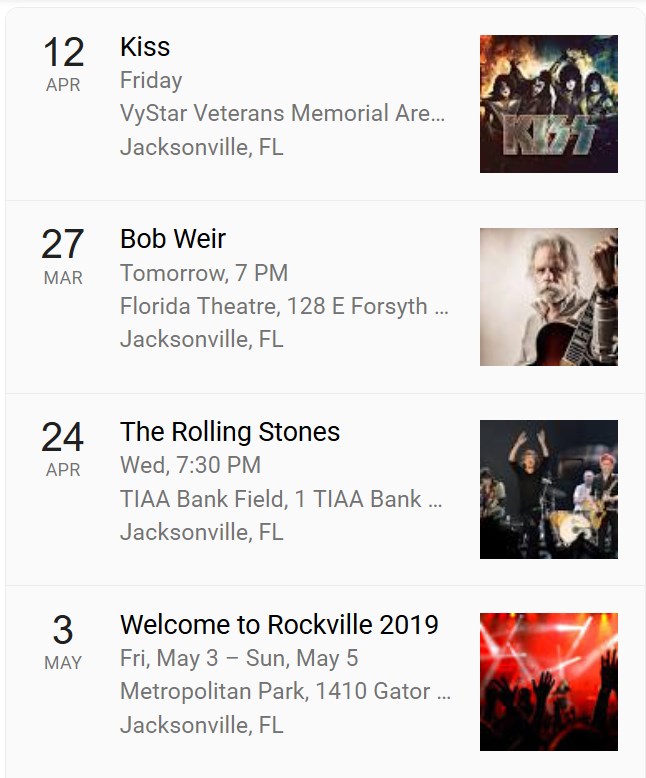The width and height of the screenshot is (646, 778).
Task: Open Welcome to Rockville 2019 event title
Action: point(279,625)
